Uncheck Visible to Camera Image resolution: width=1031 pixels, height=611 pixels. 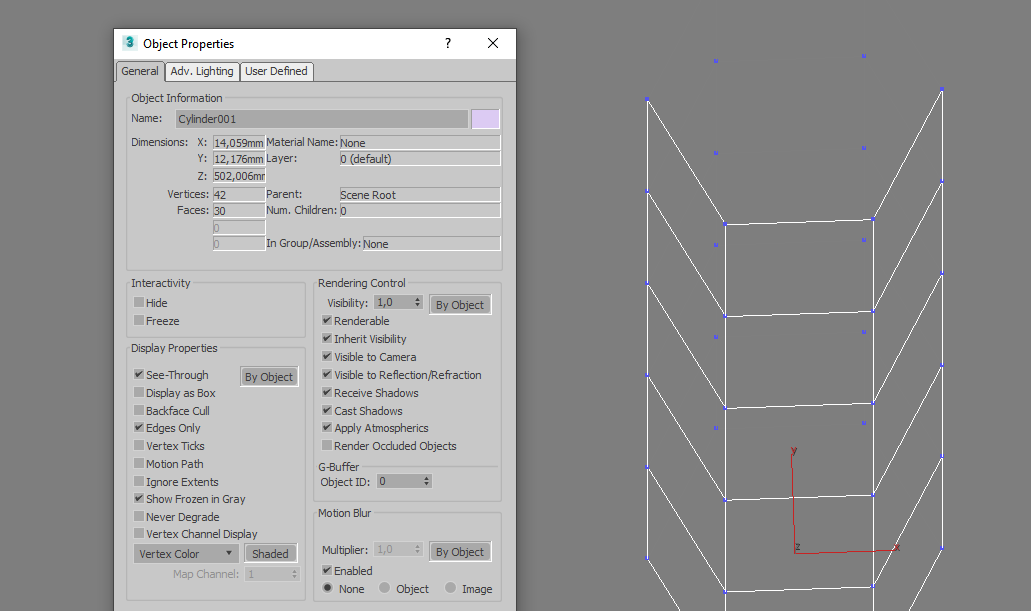click(x=327, y=356)
